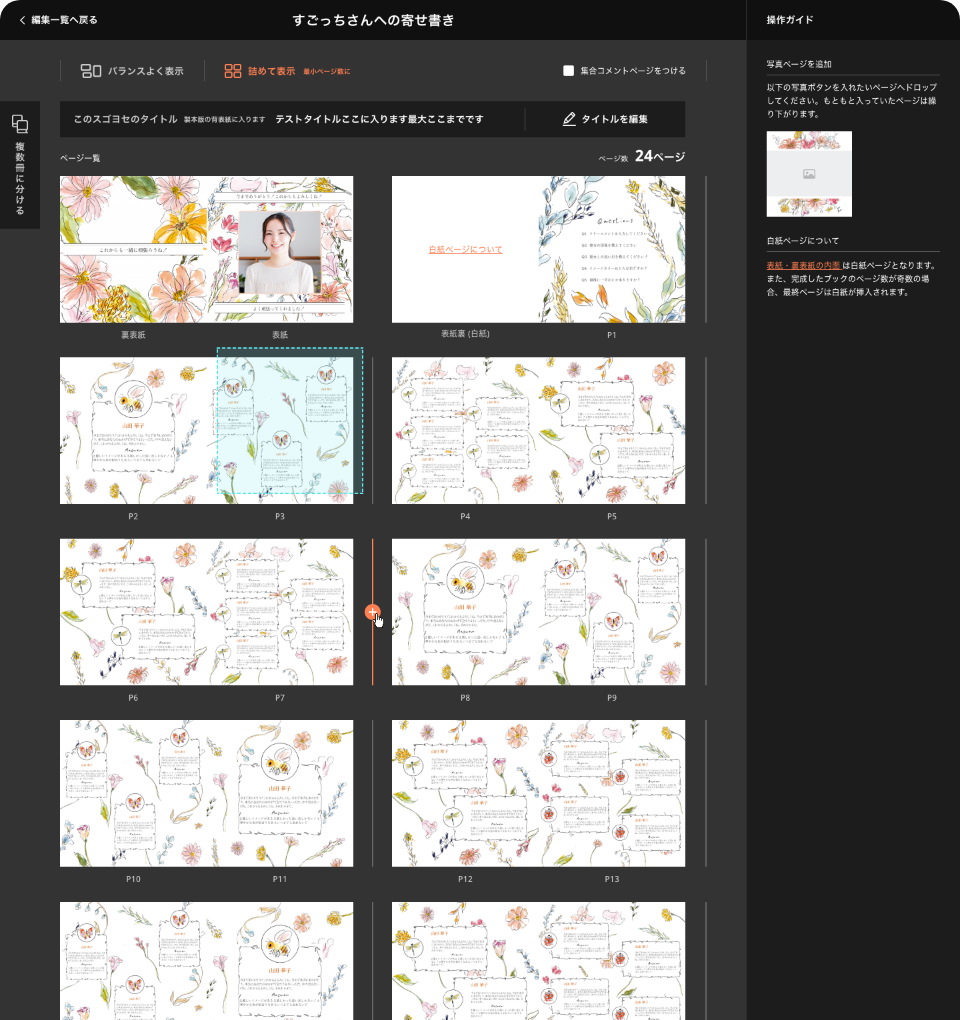The width and height of the screenshot is (960, 1020).
Task: Open the 表紙・裏表紙の内側 link in guide
Action: point(803,265)
